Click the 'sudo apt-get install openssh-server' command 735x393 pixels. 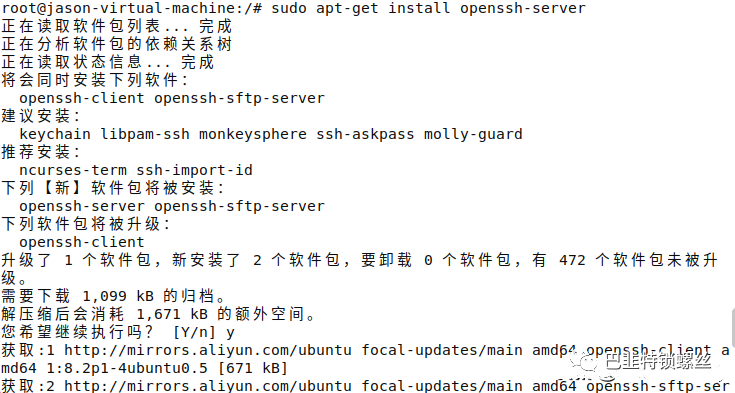click(428, 8)
